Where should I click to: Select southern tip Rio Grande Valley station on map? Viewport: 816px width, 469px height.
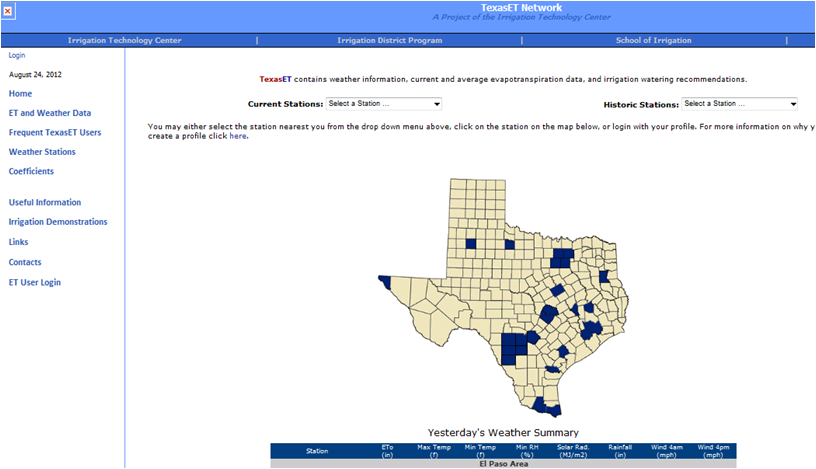(546, 406)
